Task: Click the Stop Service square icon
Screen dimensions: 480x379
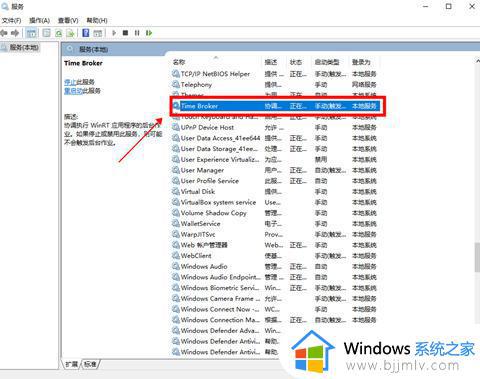Action: [x=125, y=33]
